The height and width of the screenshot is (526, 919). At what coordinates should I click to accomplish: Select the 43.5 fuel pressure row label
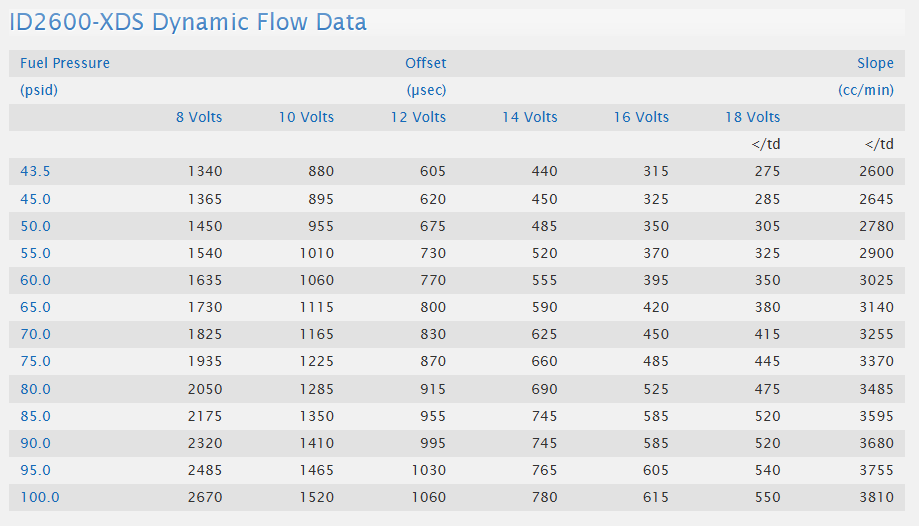35,171
